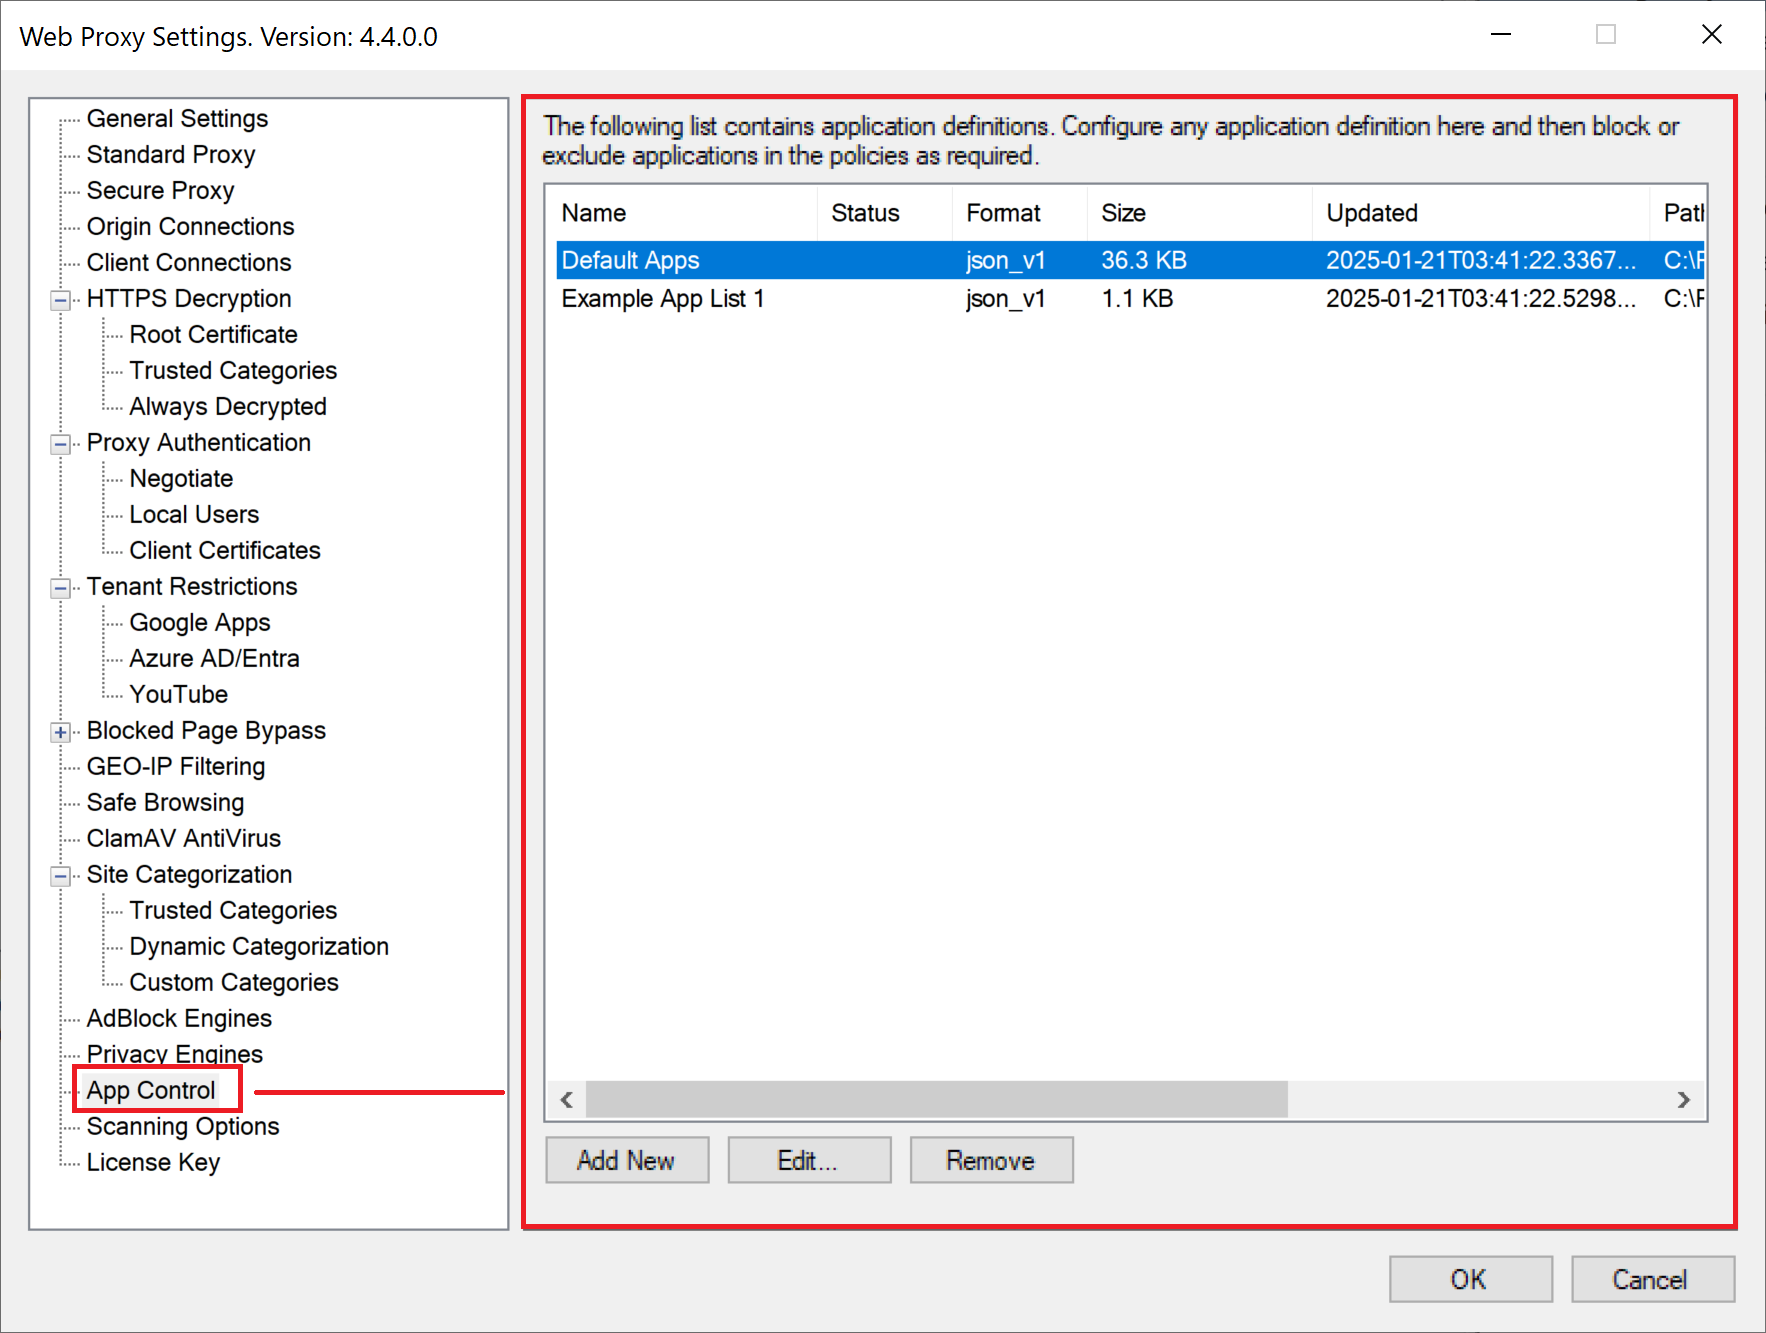The height and width of the screenshot is (1333, 1766).
Task: Select Standard Proxy settings
Action: coord(171,155)
